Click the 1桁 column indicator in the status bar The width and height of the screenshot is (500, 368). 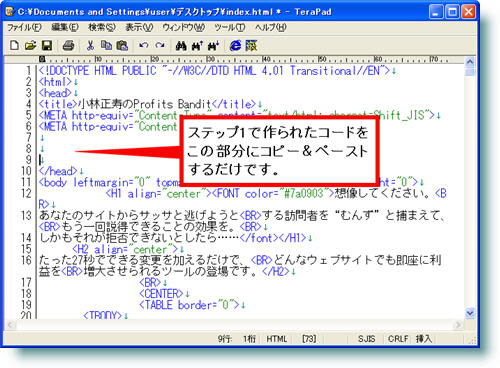[x=249, y=339]
